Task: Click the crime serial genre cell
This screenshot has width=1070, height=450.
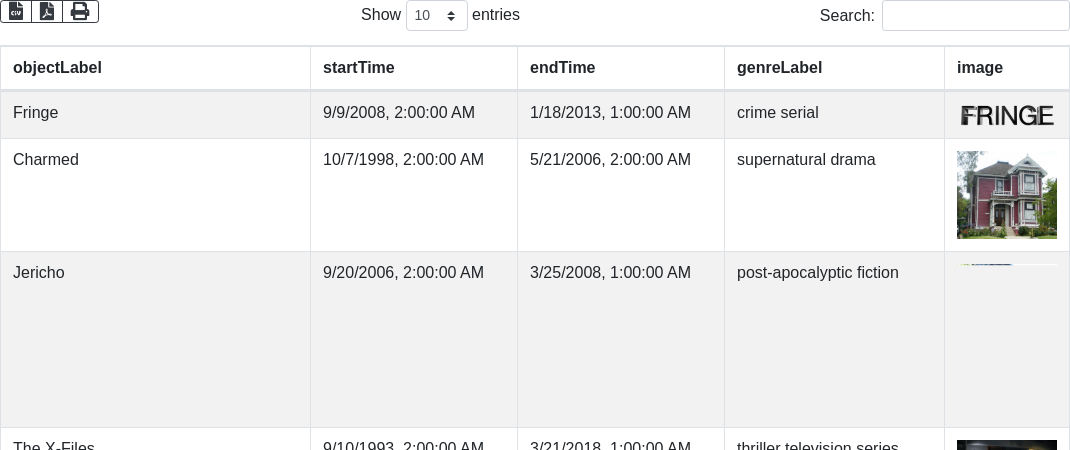Action: (x=777, y=113)
